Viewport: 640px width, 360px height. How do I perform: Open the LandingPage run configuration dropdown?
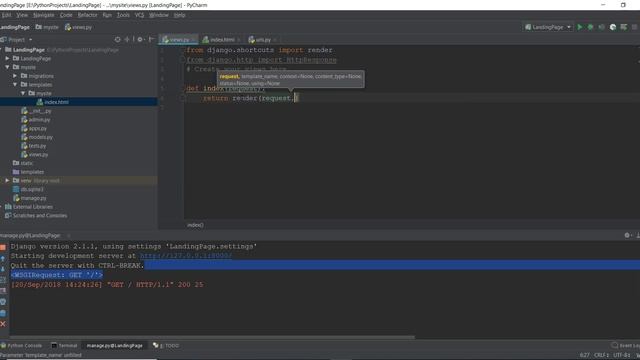point(548,27)
